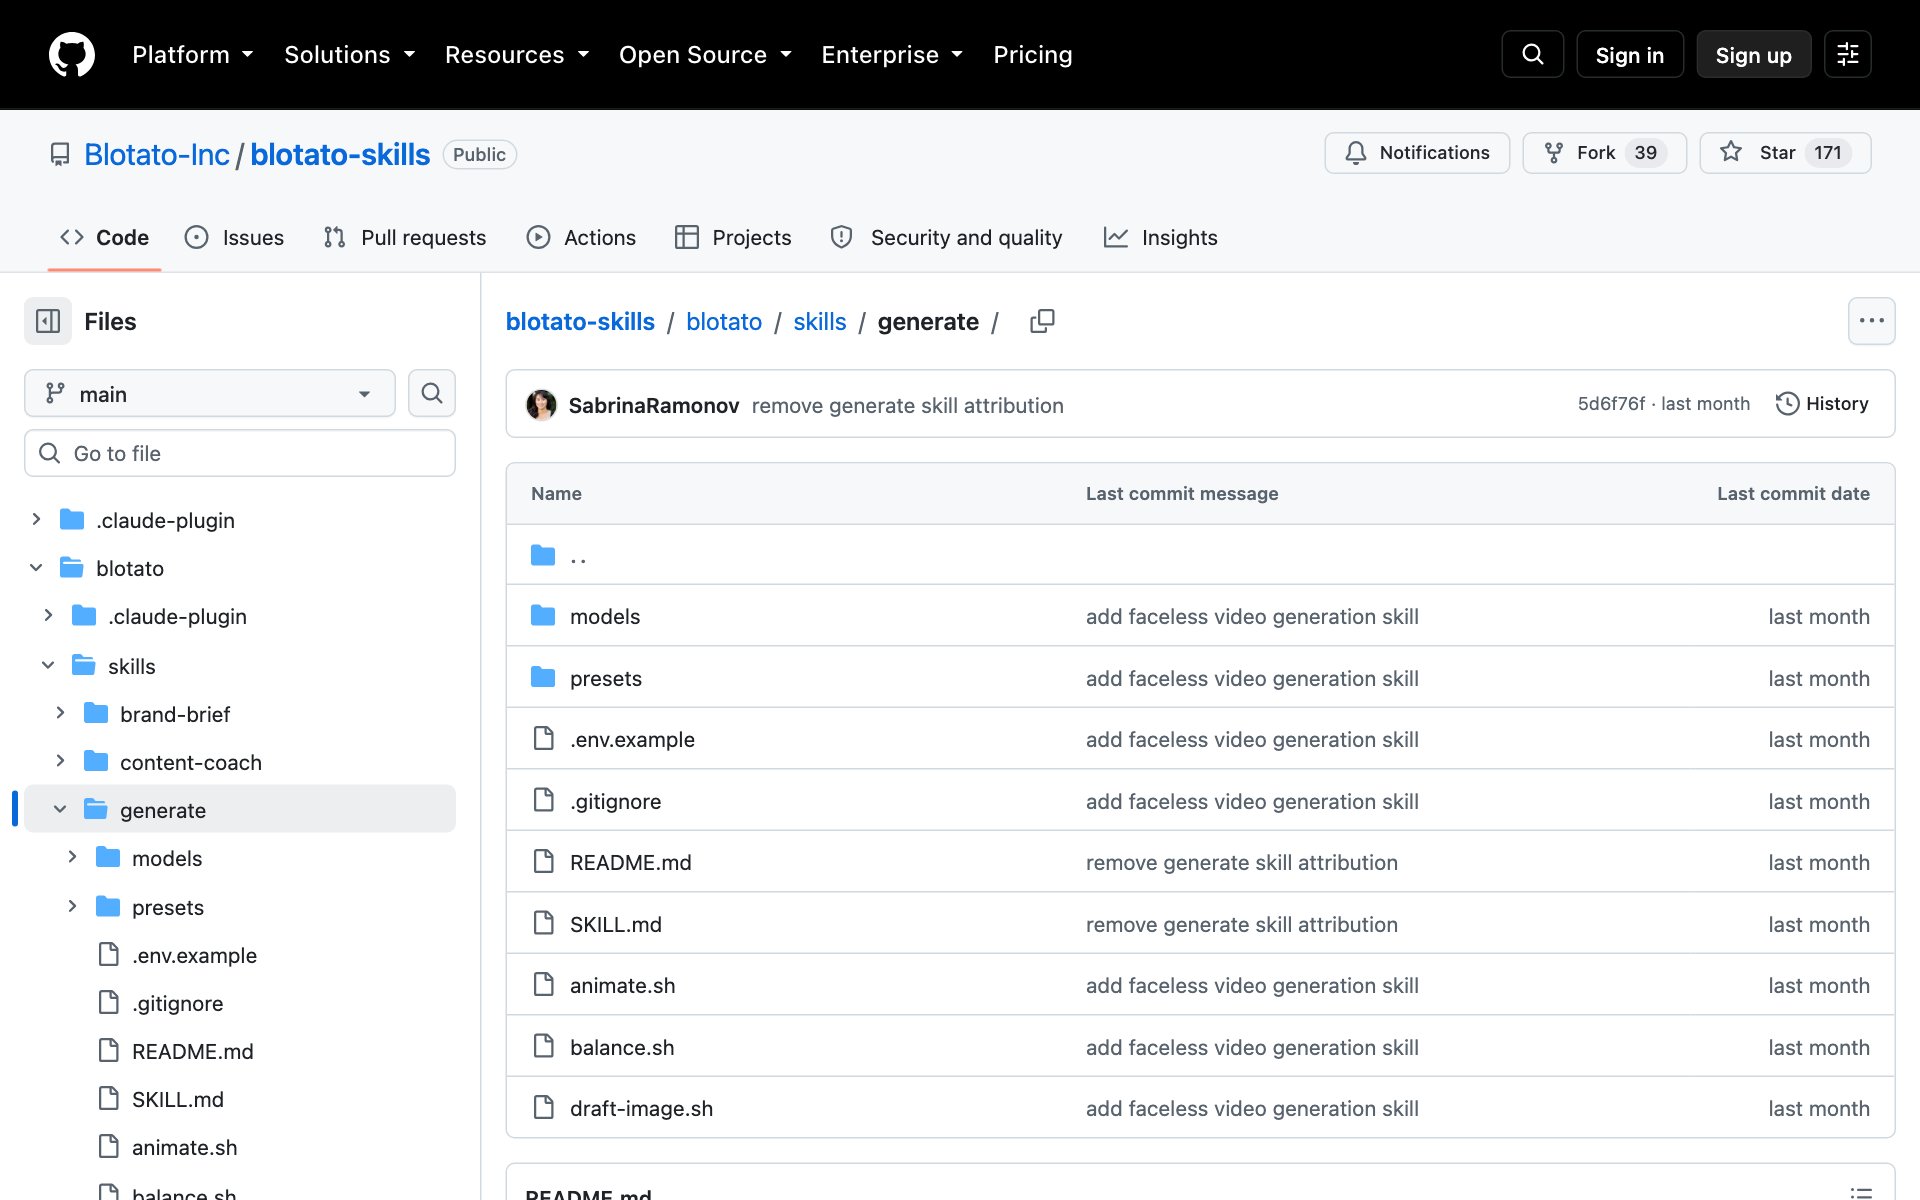Image resolution: width=1920 pixels, height=1200 pixels.
Task: Click the presets folder icon in file table
Action: (x=543, y=678)
